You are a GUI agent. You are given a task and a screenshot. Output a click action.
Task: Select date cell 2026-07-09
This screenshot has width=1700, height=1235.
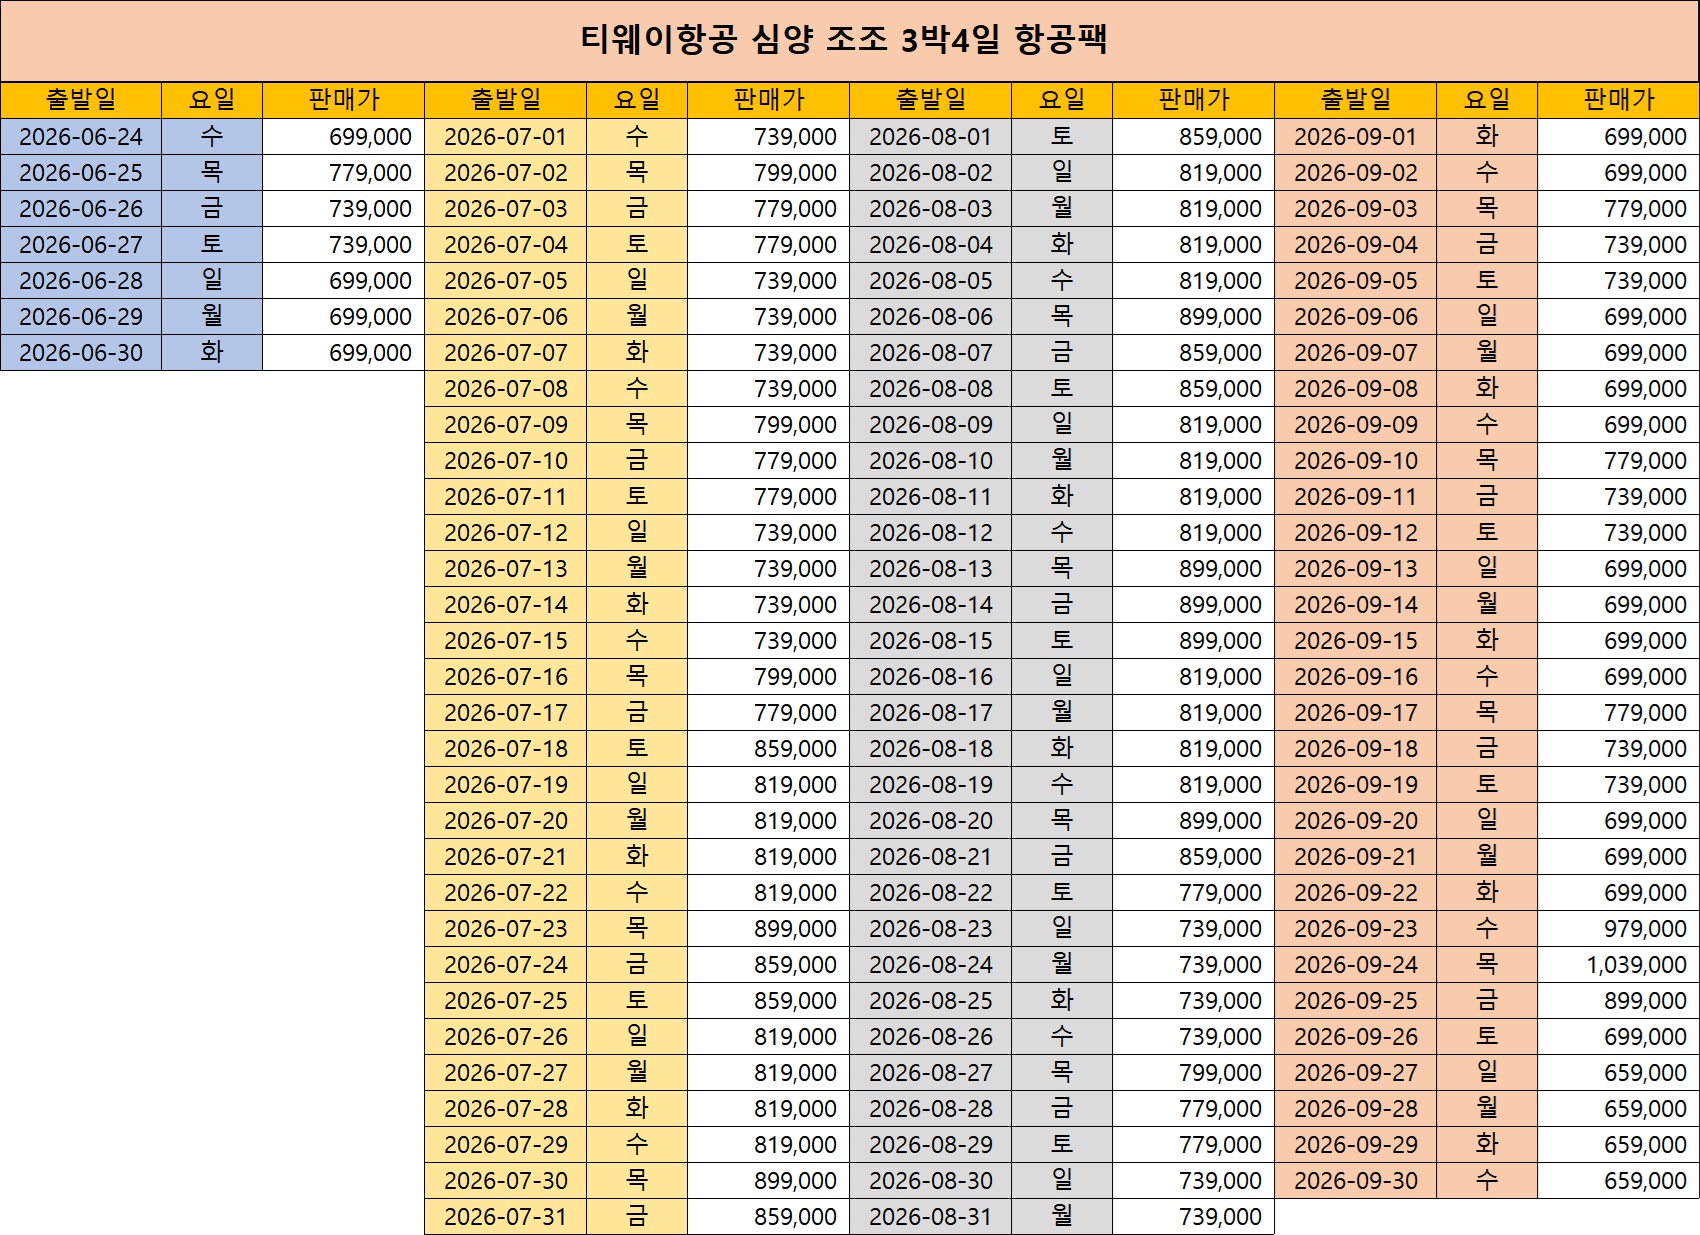(505, 425)
